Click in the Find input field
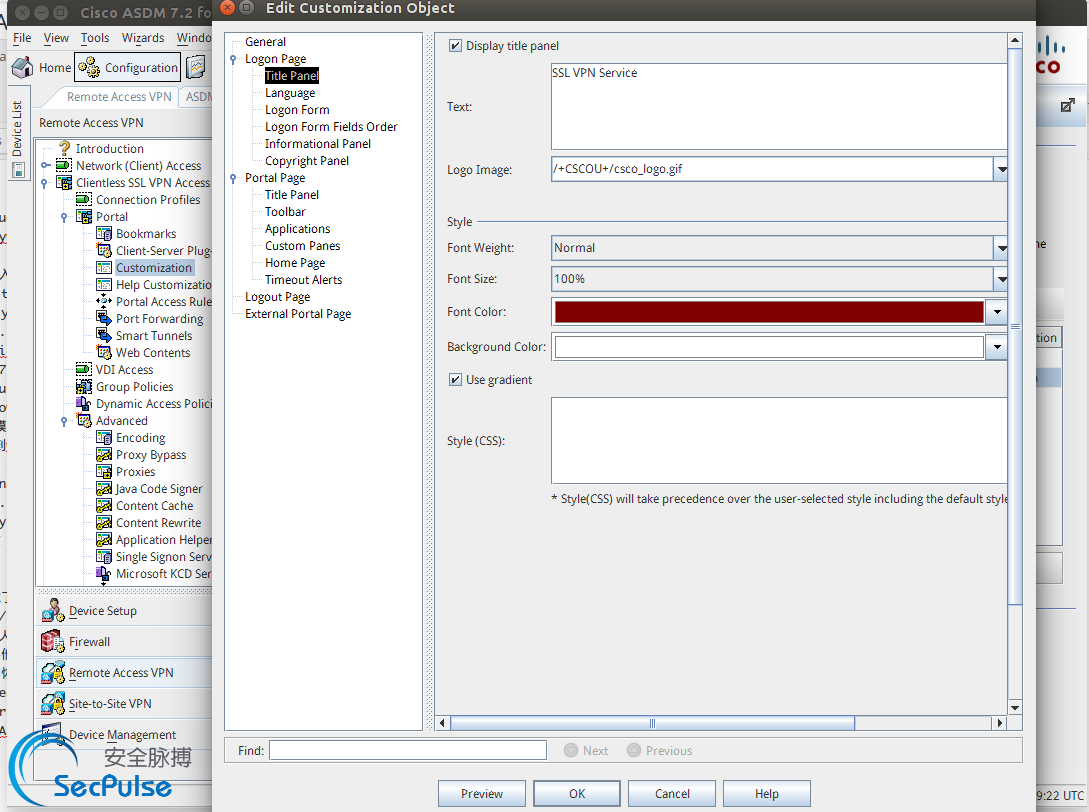 408,750
